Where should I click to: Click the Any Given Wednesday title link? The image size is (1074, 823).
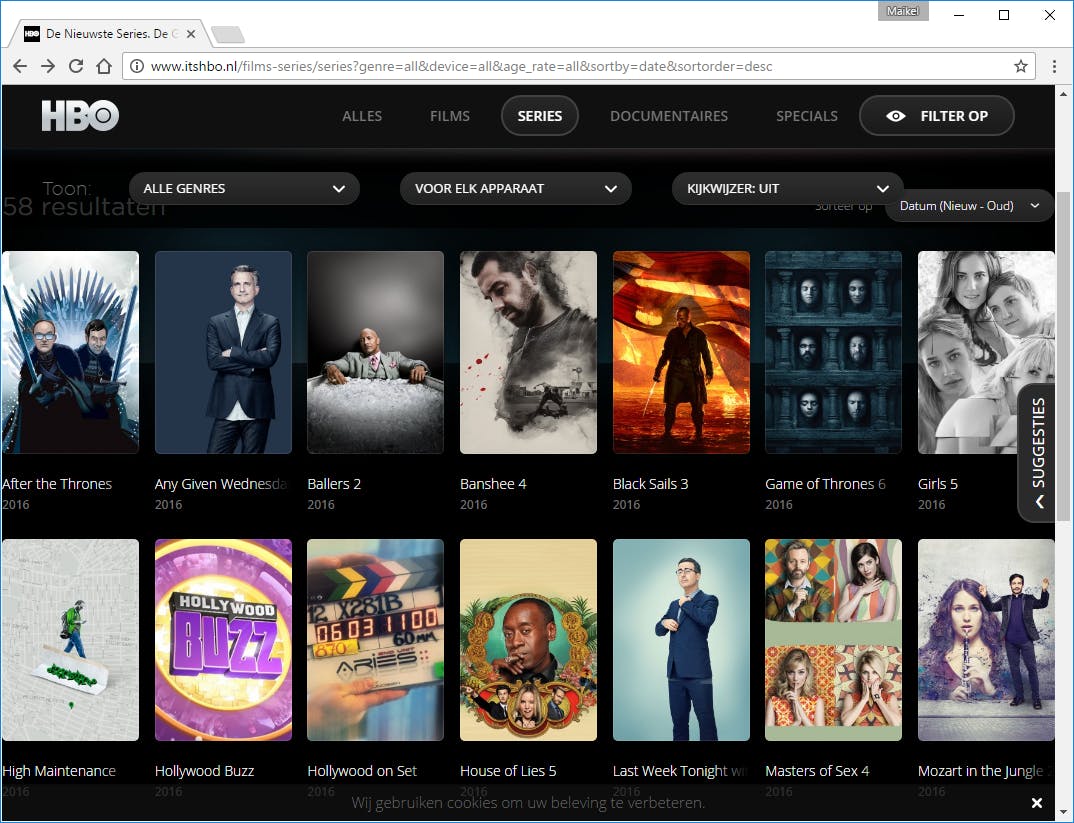(221, 484)
